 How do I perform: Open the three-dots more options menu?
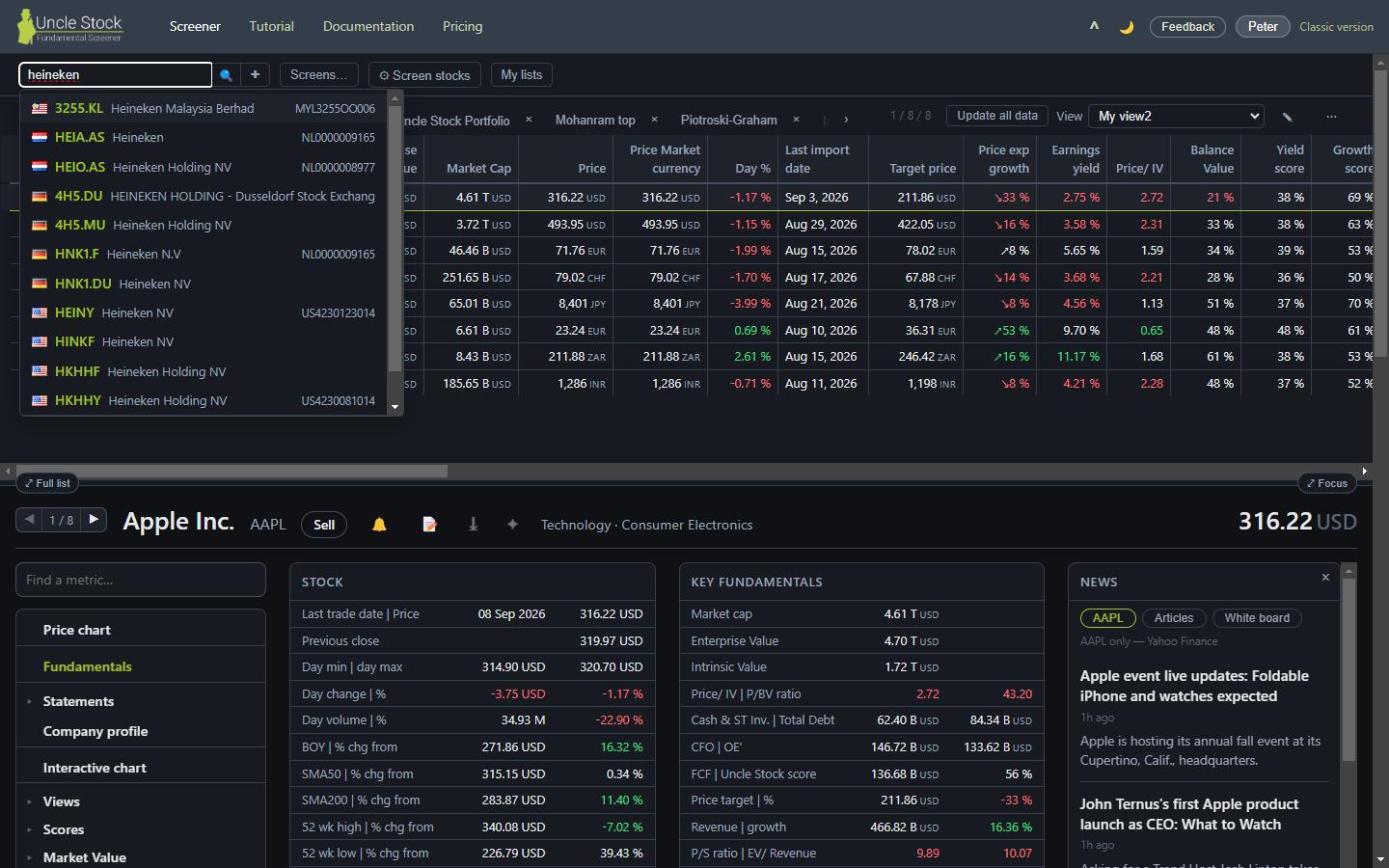point(1331,117)
